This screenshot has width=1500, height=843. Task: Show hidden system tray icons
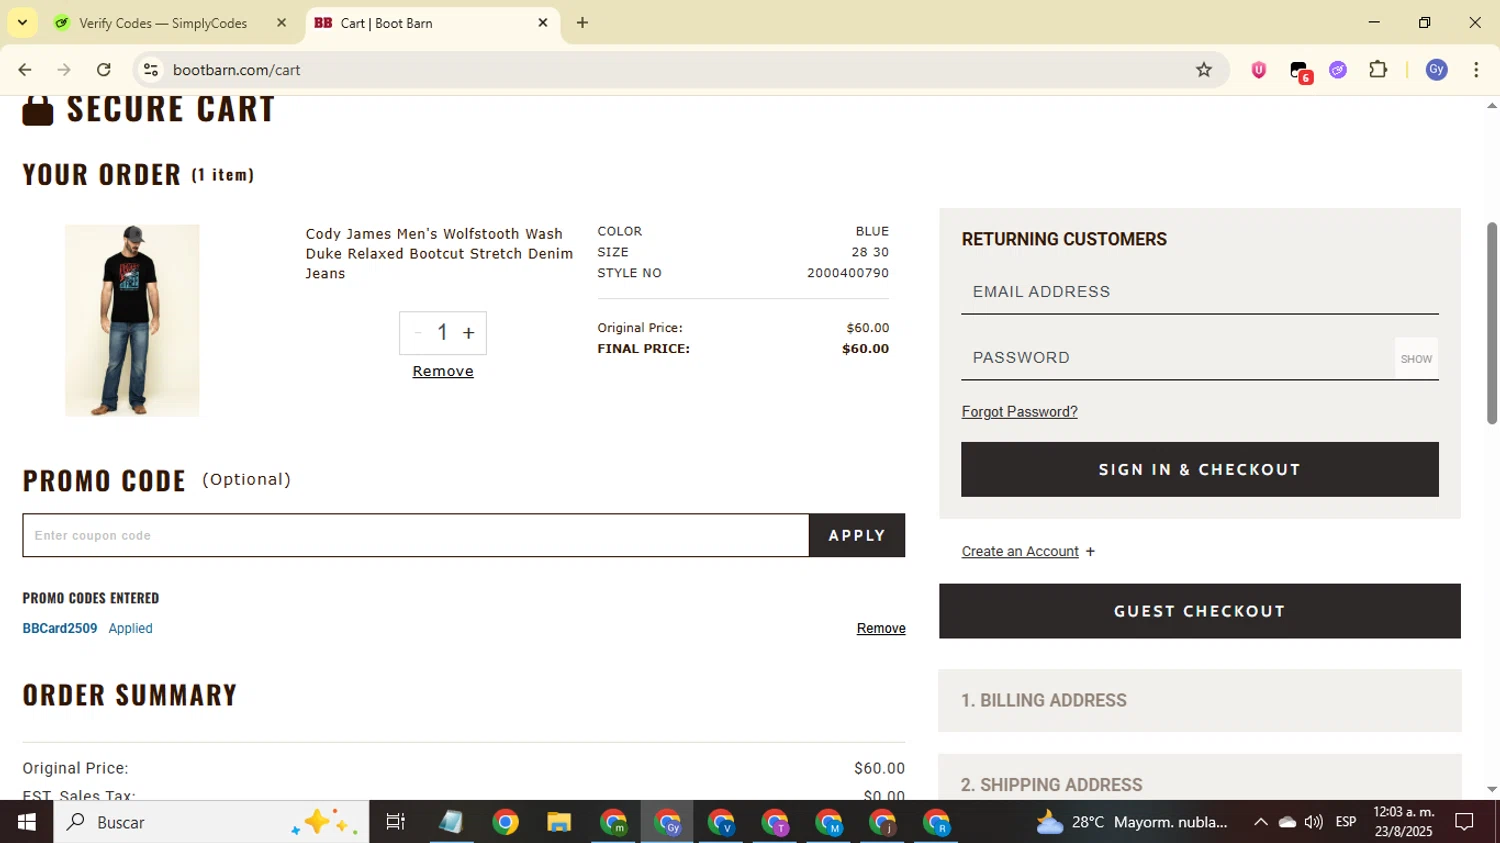[x=1260, y=822]
